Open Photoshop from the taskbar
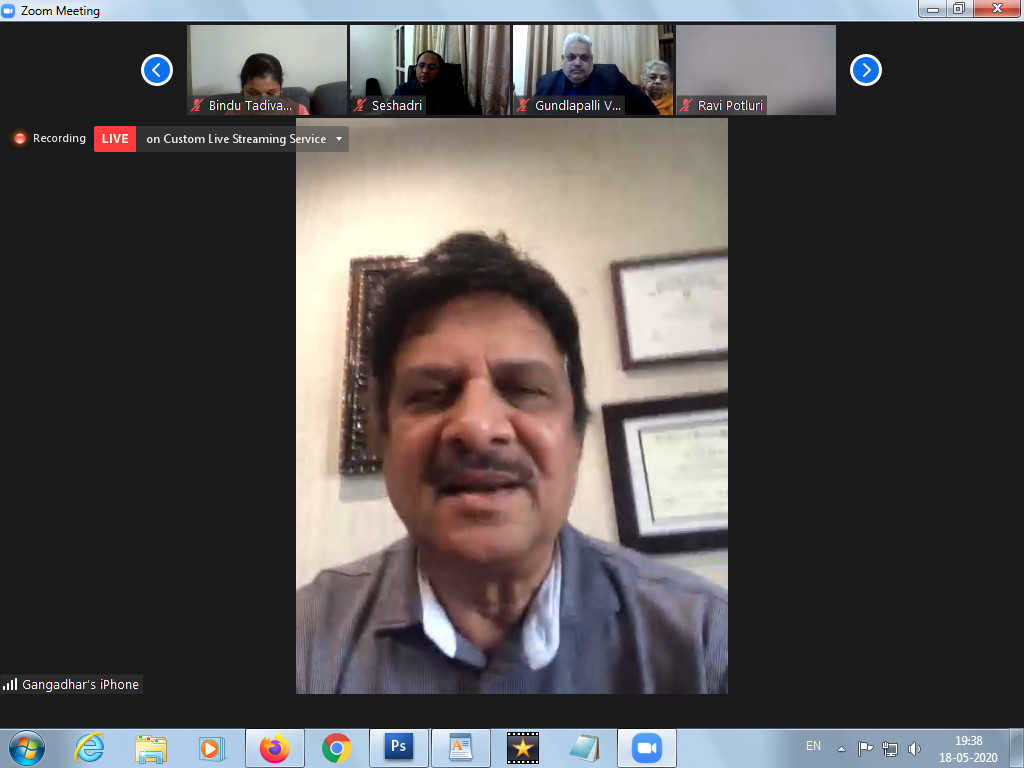This screenshot has height=768, width=1024. click(x=398, y=747)
